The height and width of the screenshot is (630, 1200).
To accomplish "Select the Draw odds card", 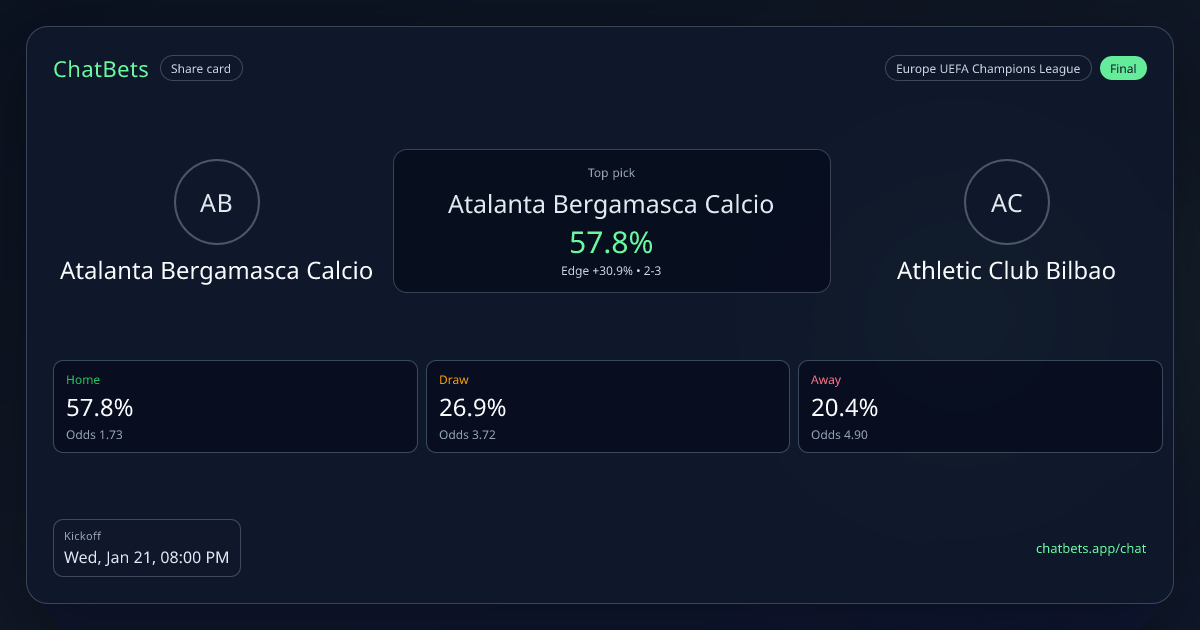I will click(x=608, y=406).
